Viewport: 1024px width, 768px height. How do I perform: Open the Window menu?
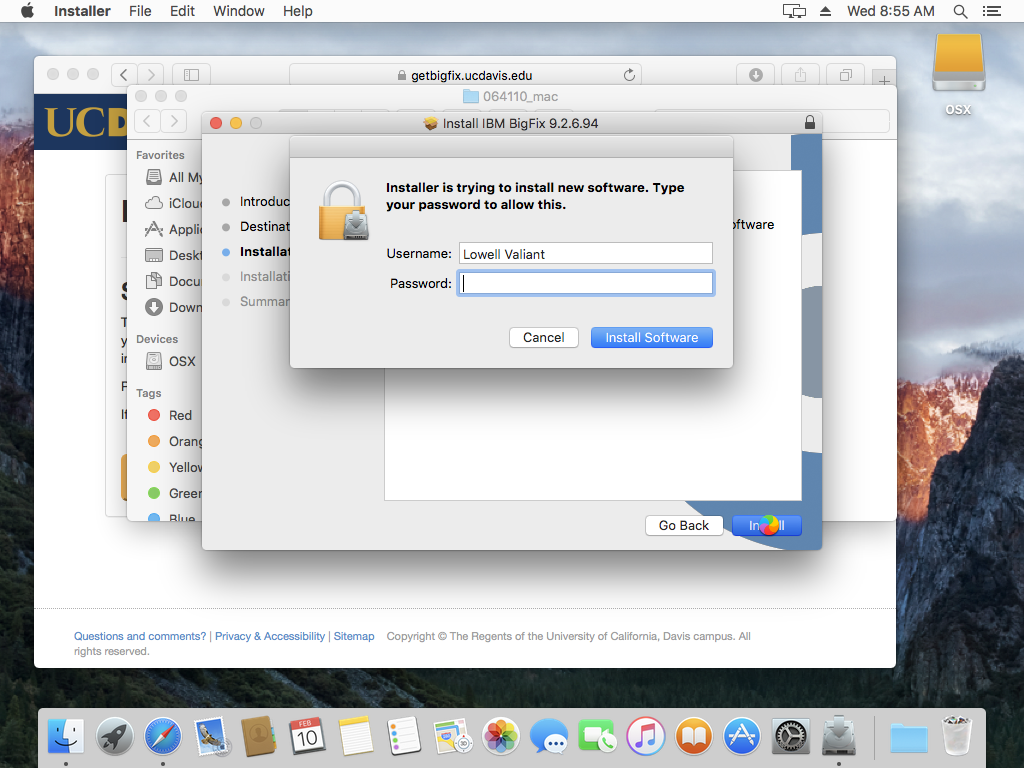coord(238,11)
